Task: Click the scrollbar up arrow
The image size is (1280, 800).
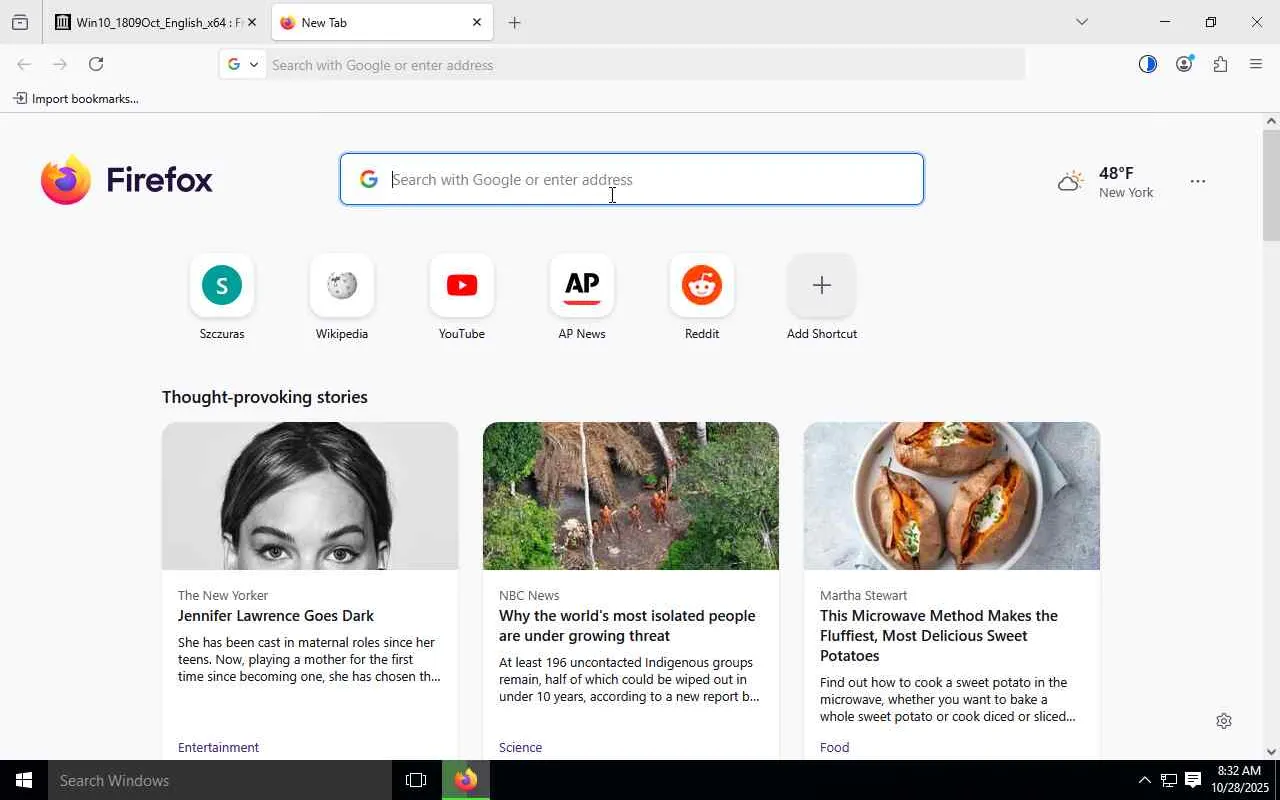Action: [1271, 121]
